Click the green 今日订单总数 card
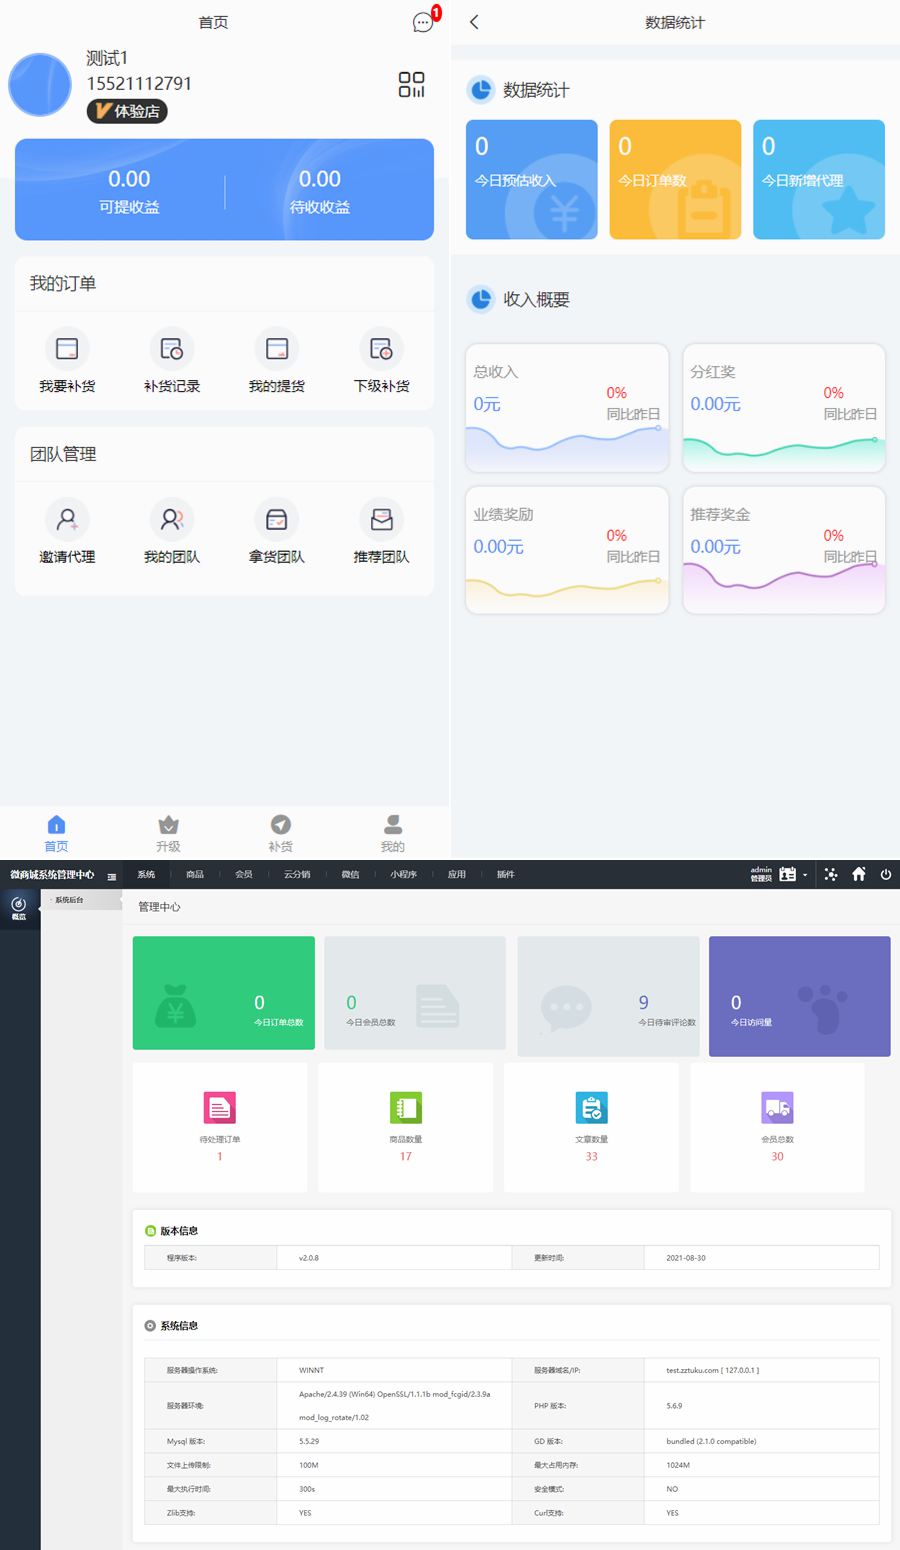The image size is (900, 1550). [223, 992]
